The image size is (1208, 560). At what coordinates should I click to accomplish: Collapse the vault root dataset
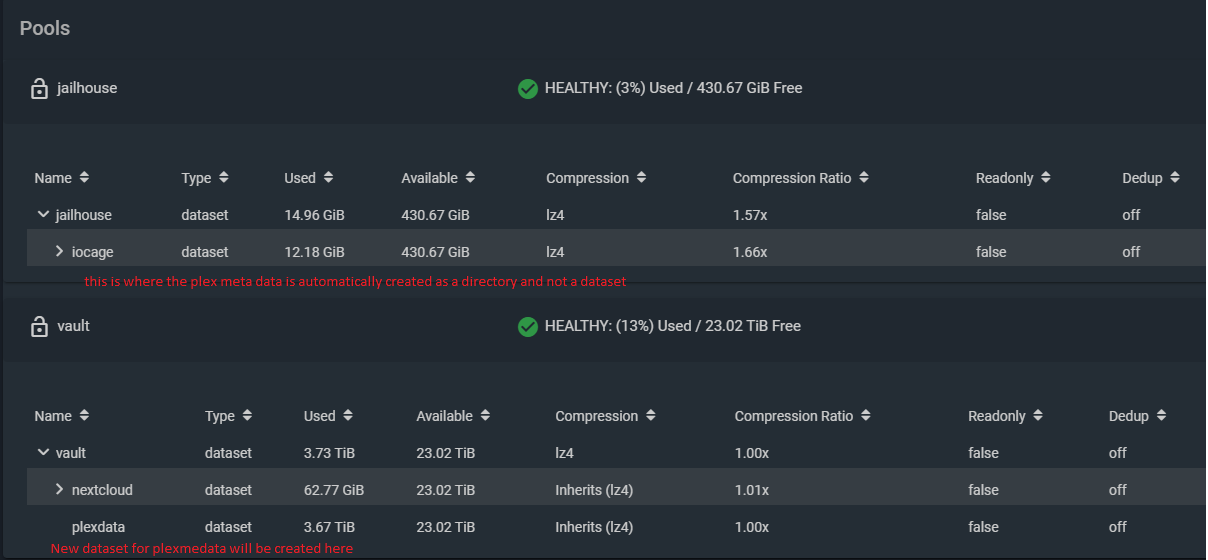[43, 453]
